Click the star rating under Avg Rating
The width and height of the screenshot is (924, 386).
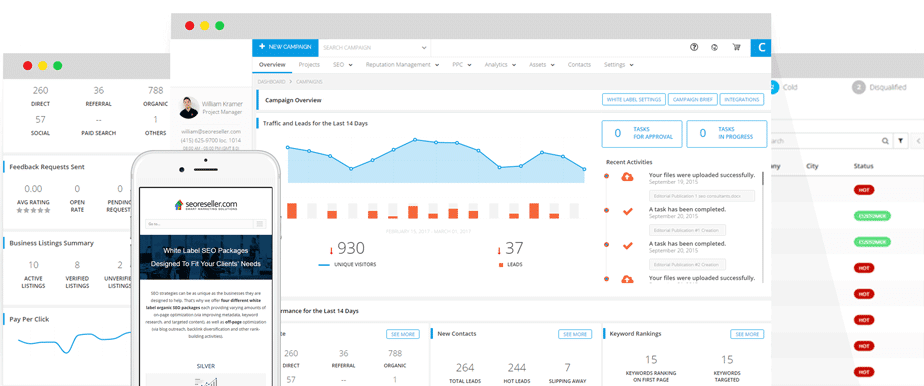pos(34,210)
